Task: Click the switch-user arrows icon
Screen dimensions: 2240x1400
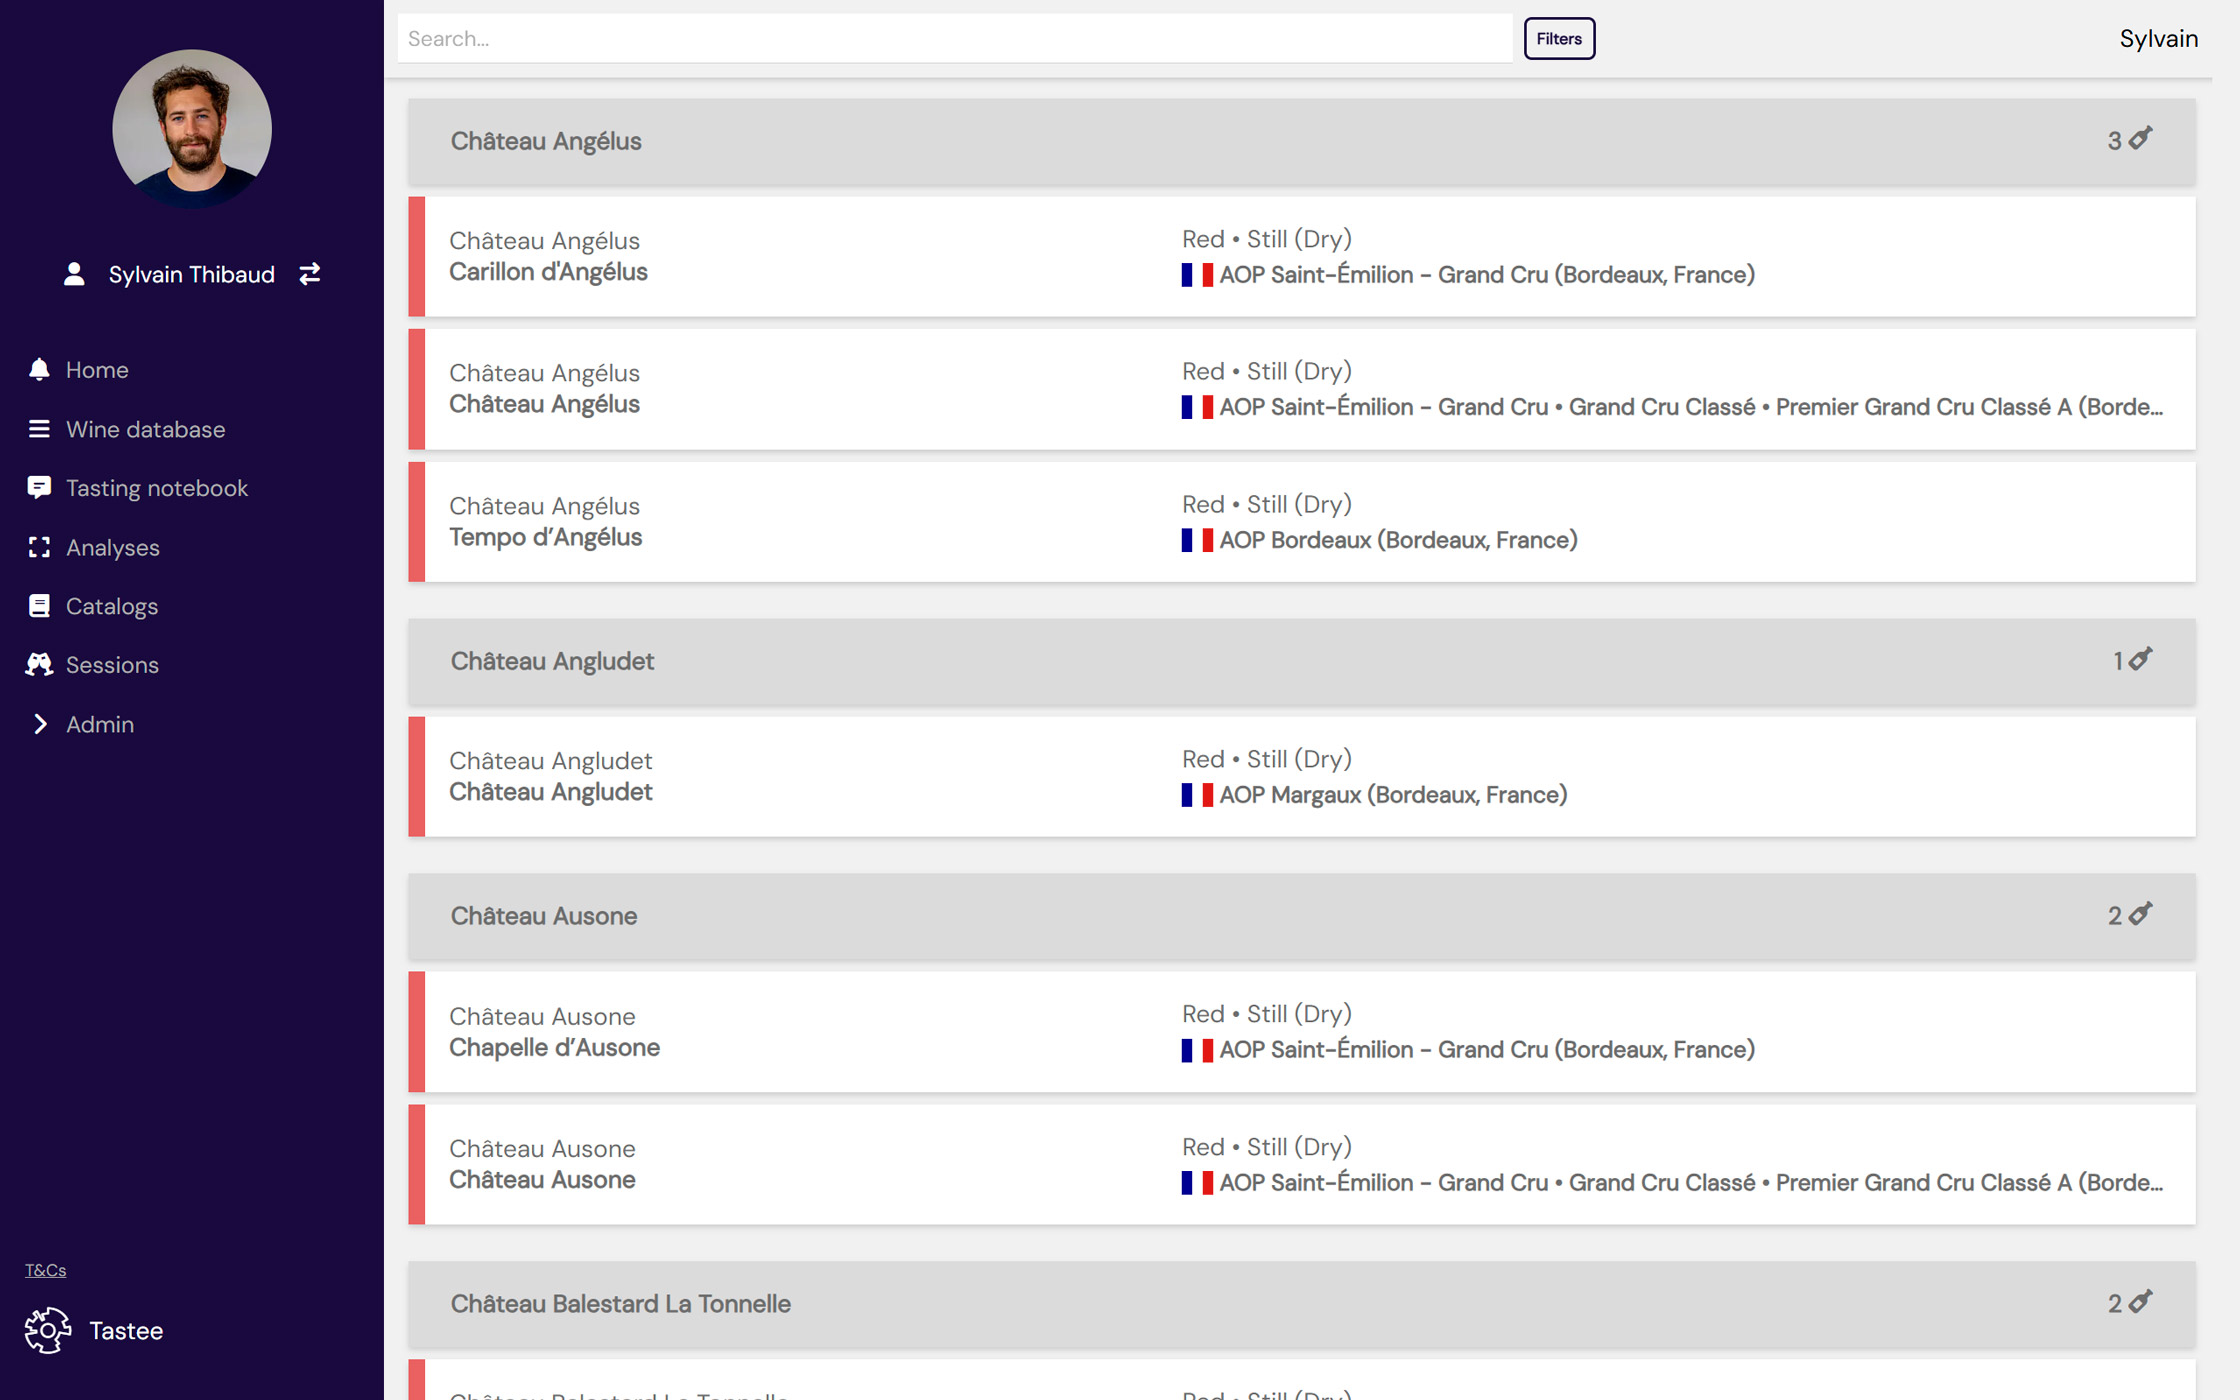Action: click(x=310, y=274)
